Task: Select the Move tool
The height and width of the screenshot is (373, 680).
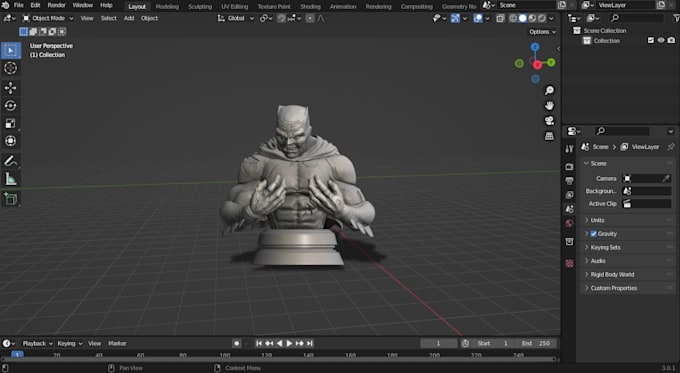Action: tap(10, 88)
